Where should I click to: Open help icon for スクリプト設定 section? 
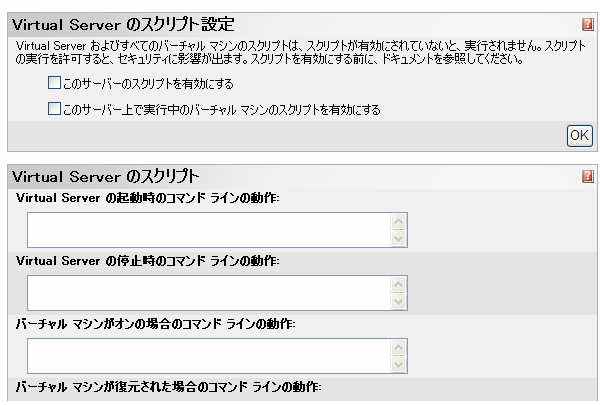click(587, 24)
